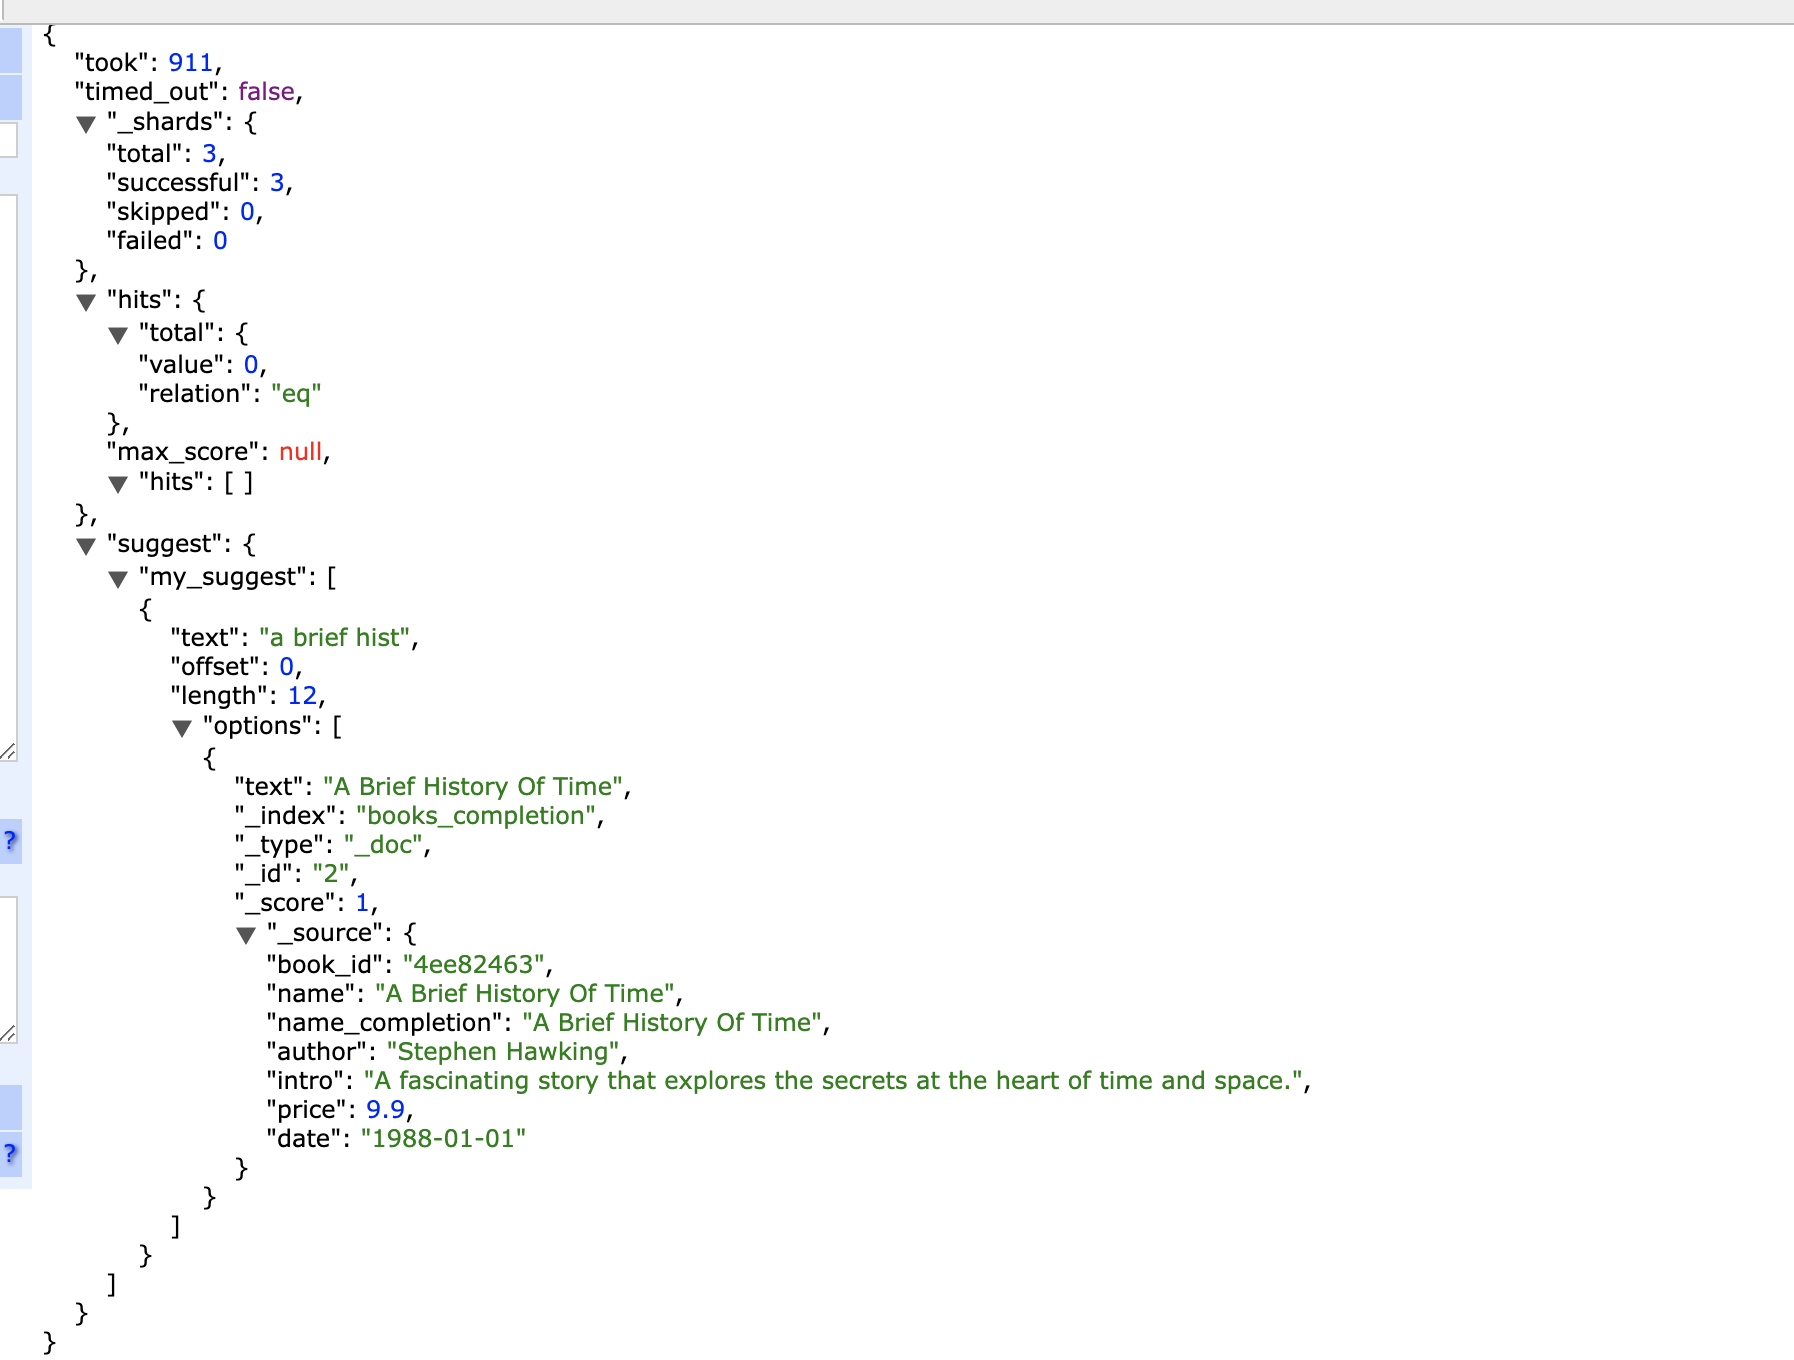Click the author "Stephen Hawking"
This screenshot has width=1794, height=1360.
click(503, 1052)
